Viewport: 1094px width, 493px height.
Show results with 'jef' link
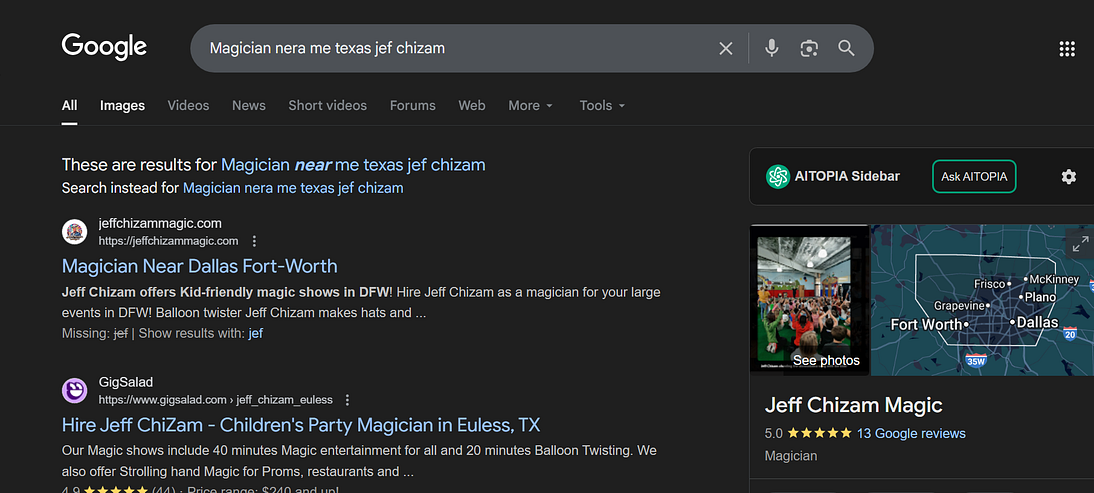coord(255,333)
